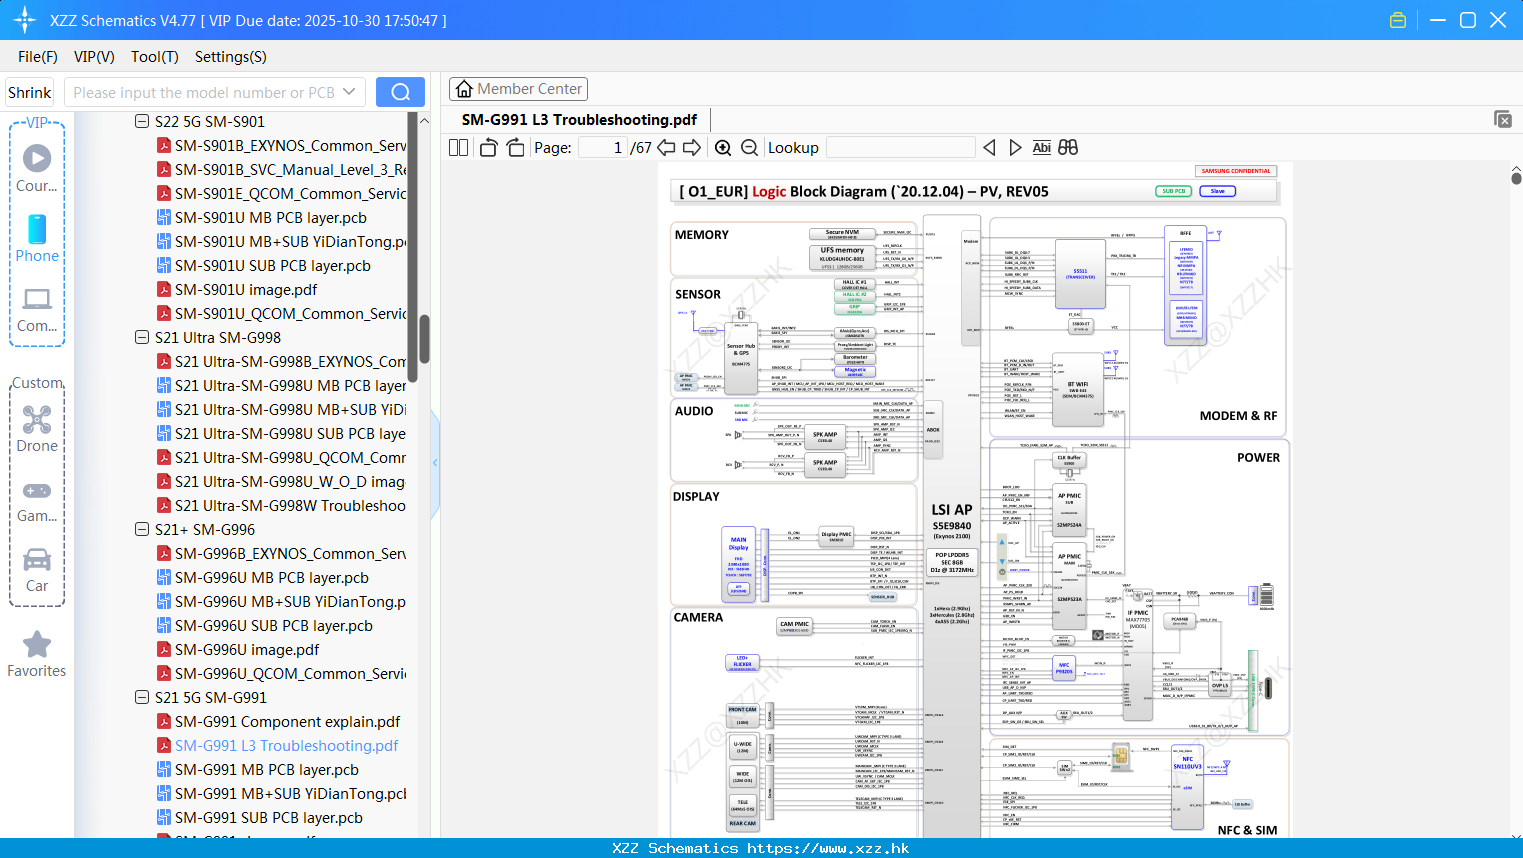Screen dimensions: 1523x858
Task: Toggle the two-page split view icon
Action: pos(458,148)
